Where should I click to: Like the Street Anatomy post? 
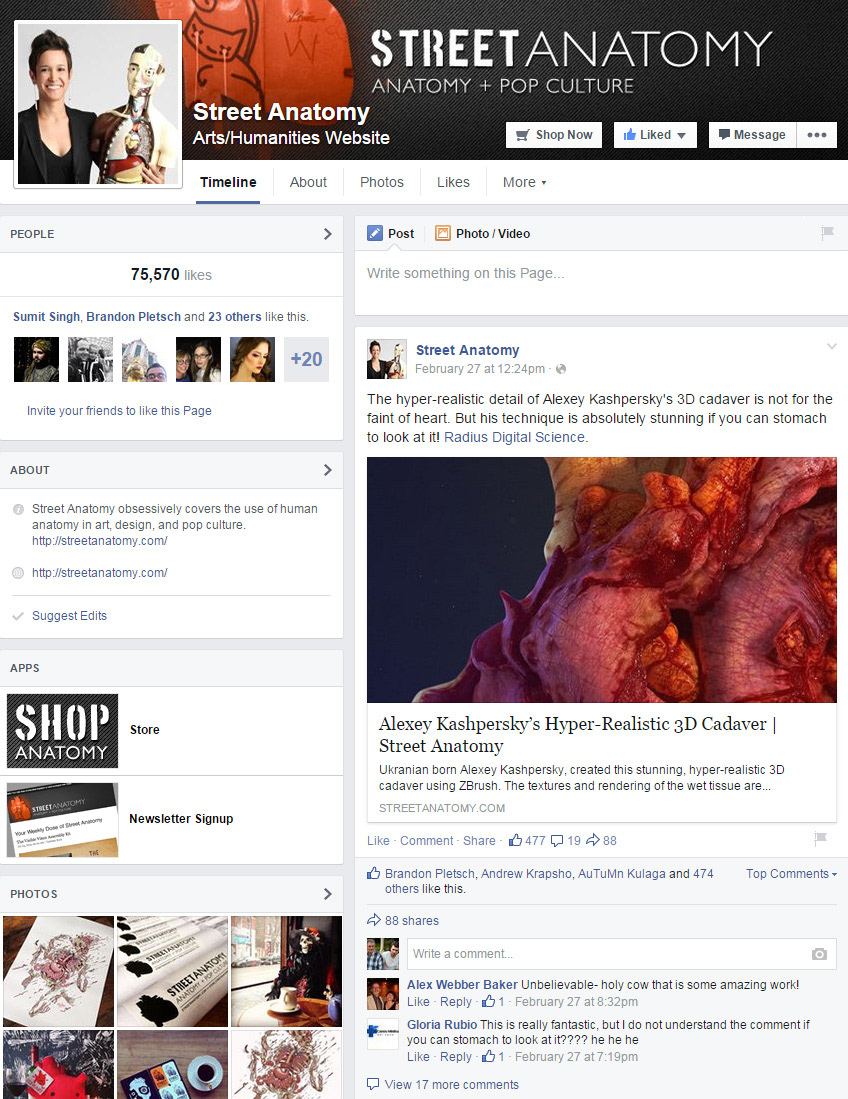point(378,841)
